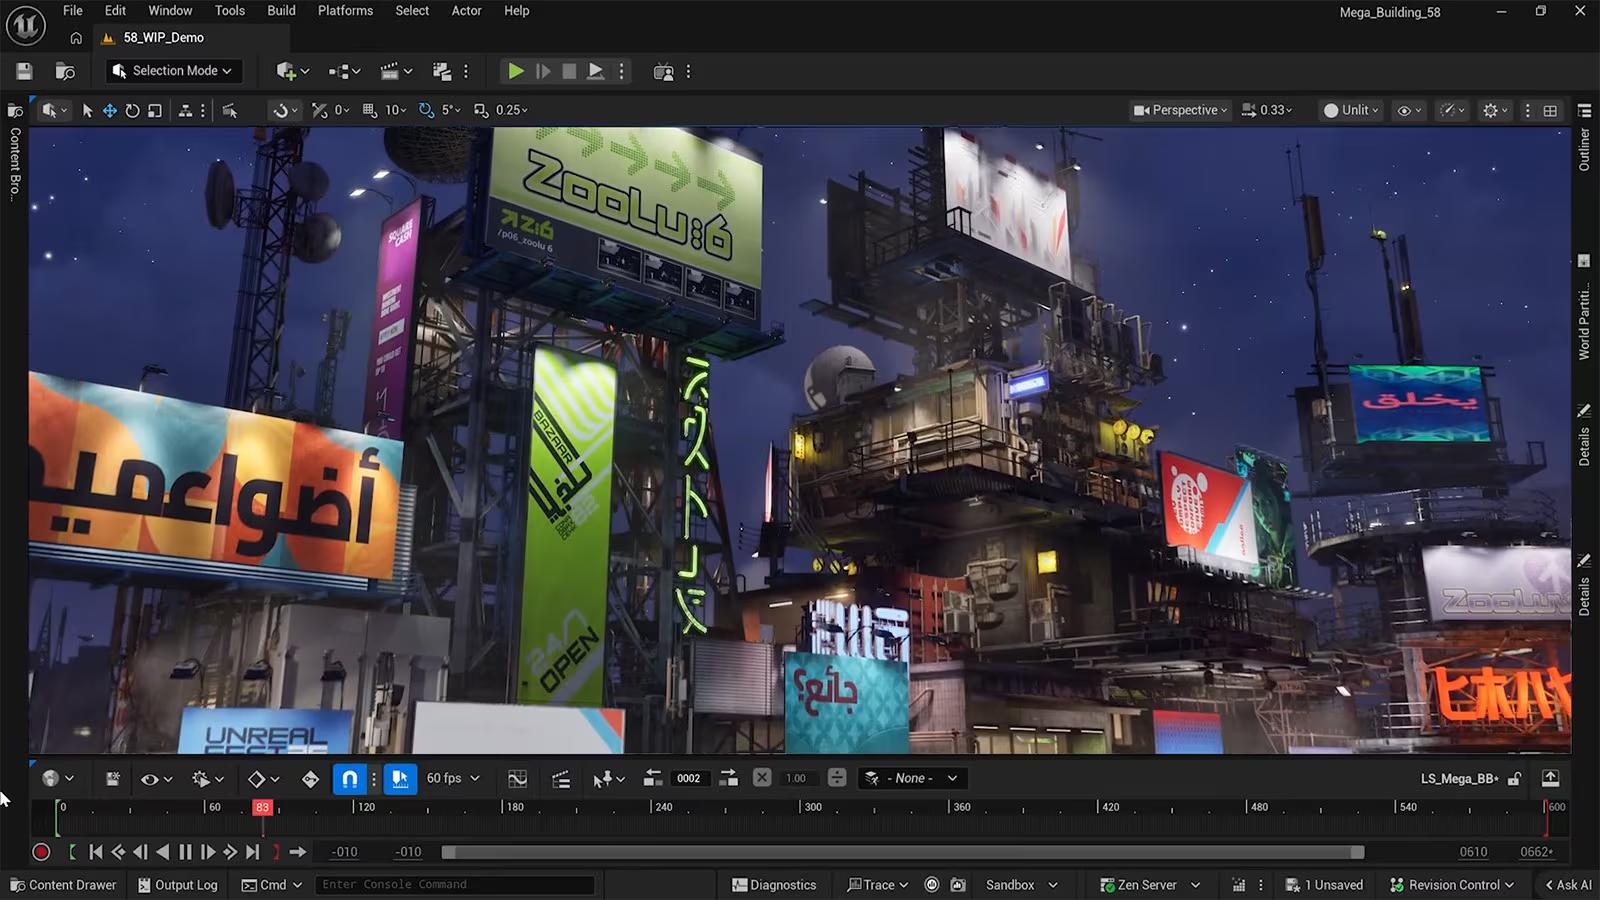
Task: Click the Simulate/platform device icon
Action: click(663, 71)
